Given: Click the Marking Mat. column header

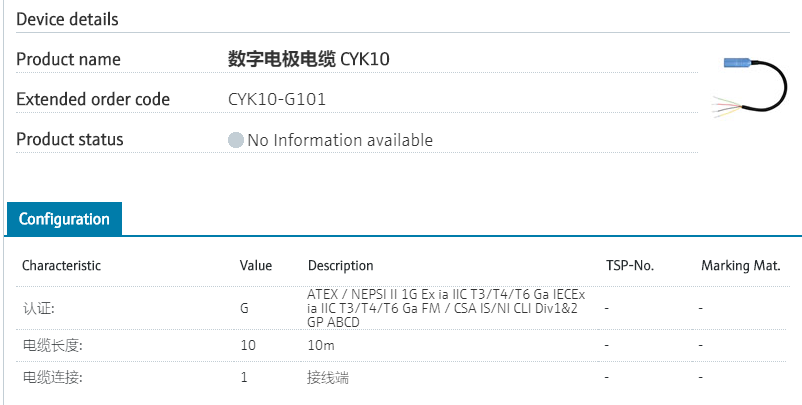Looking at the screenshot, I should [740, 266].
